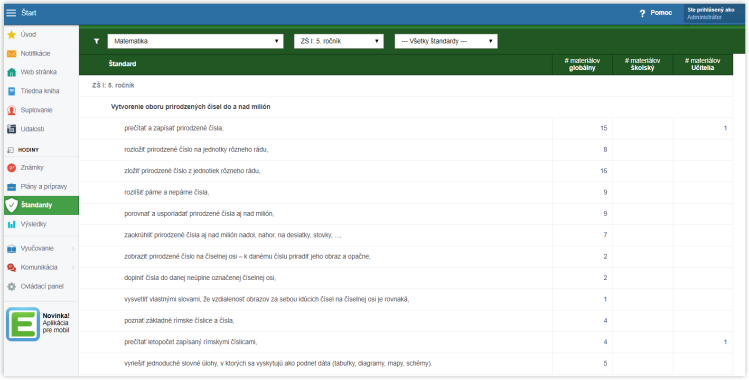Click the Pomoc question mark icon
Screen dimensions: 749x380
pyautogui.click(x=642, y=13)
